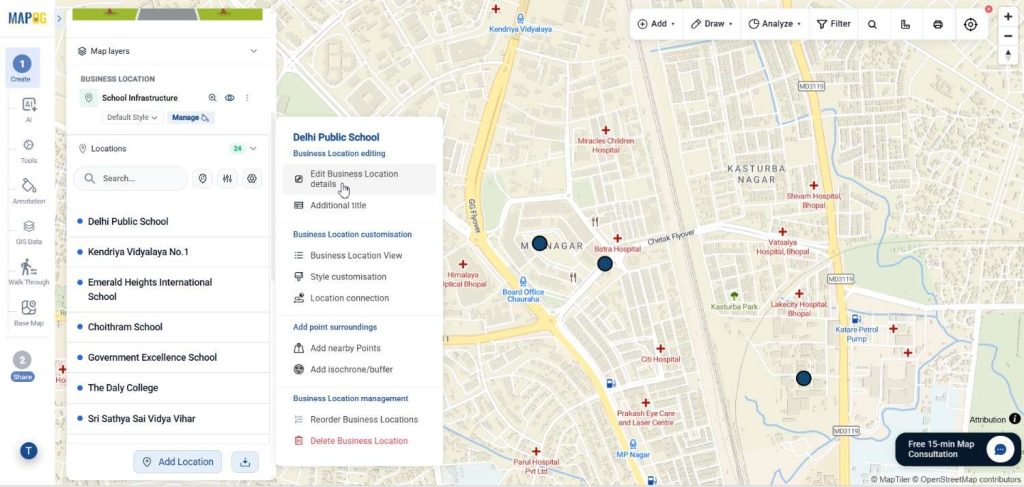
Task: Select map marker over M P Nagar label
Action: point(539,244)
